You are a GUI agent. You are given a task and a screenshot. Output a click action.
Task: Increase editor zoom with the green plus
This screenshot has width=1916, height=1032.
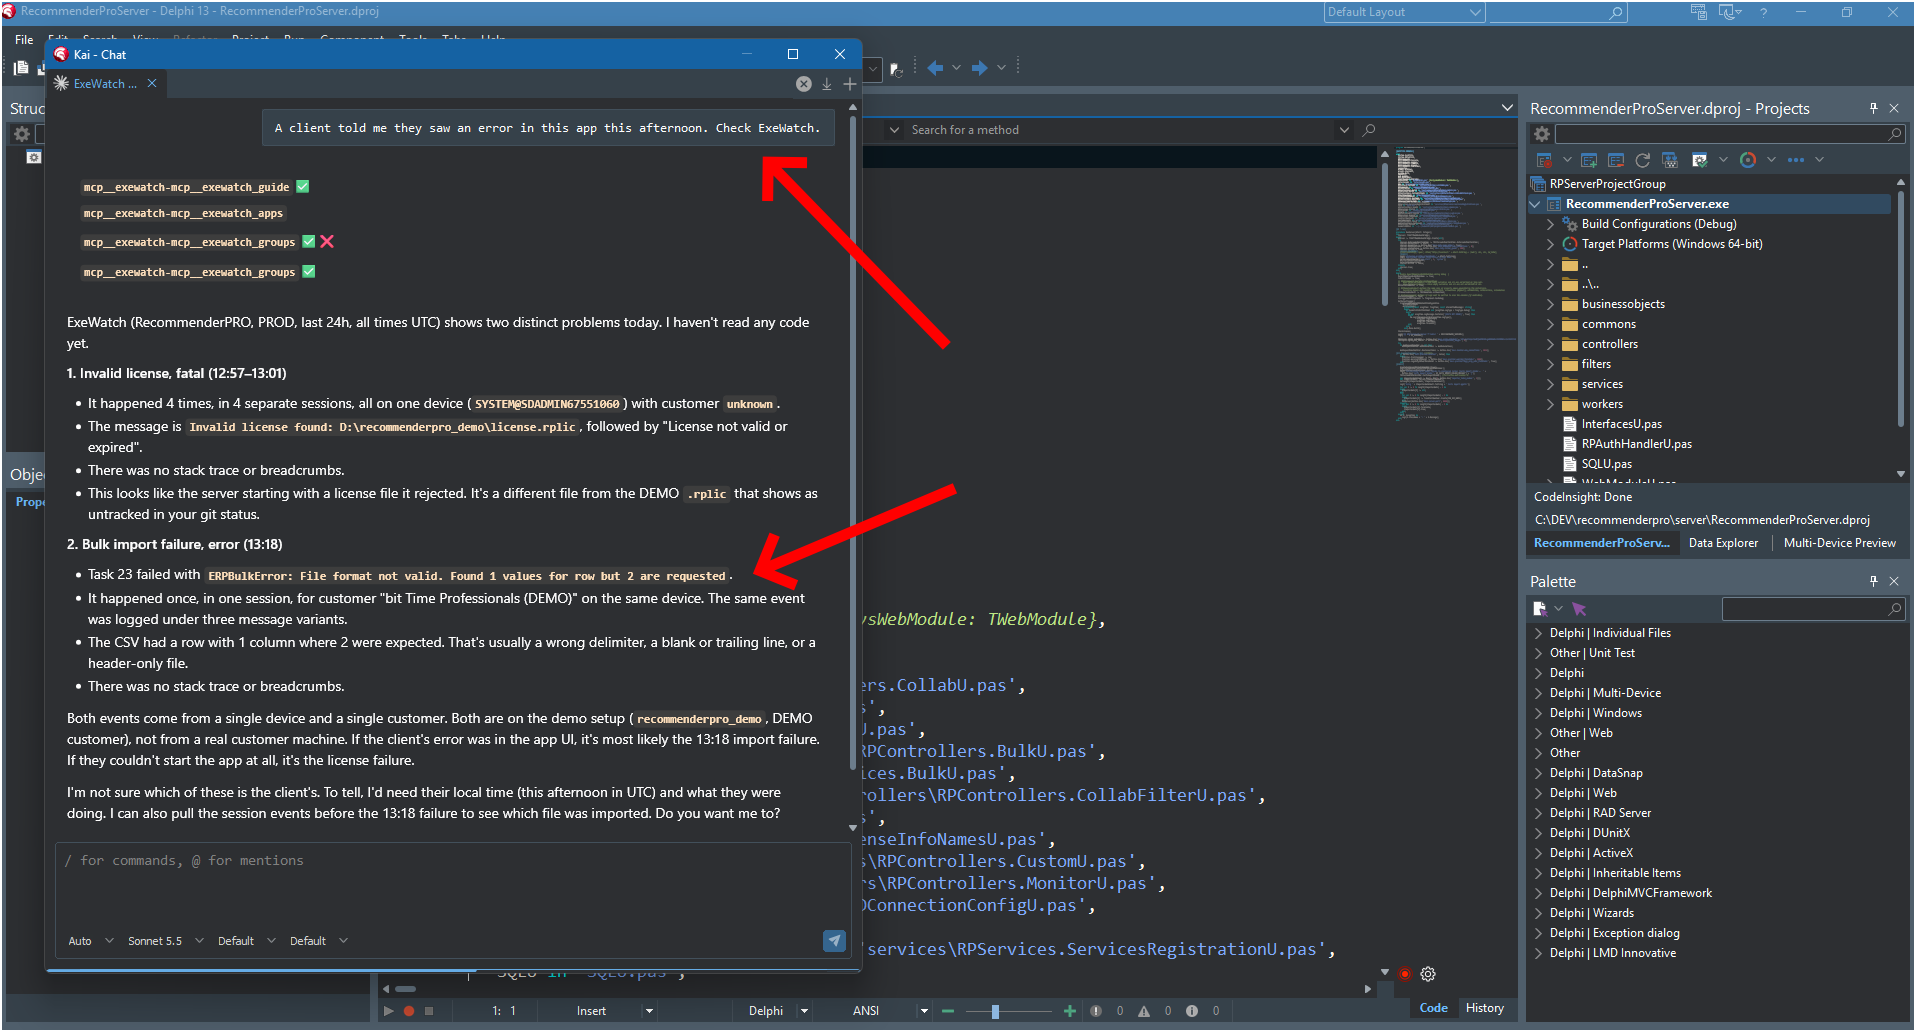(x=1070, y=1011)
